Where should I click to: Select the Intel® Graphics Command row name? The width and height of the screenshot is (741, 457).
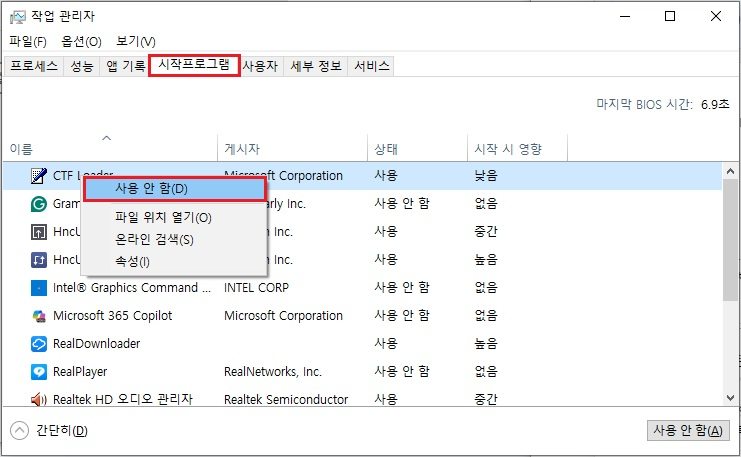point(132,288)
